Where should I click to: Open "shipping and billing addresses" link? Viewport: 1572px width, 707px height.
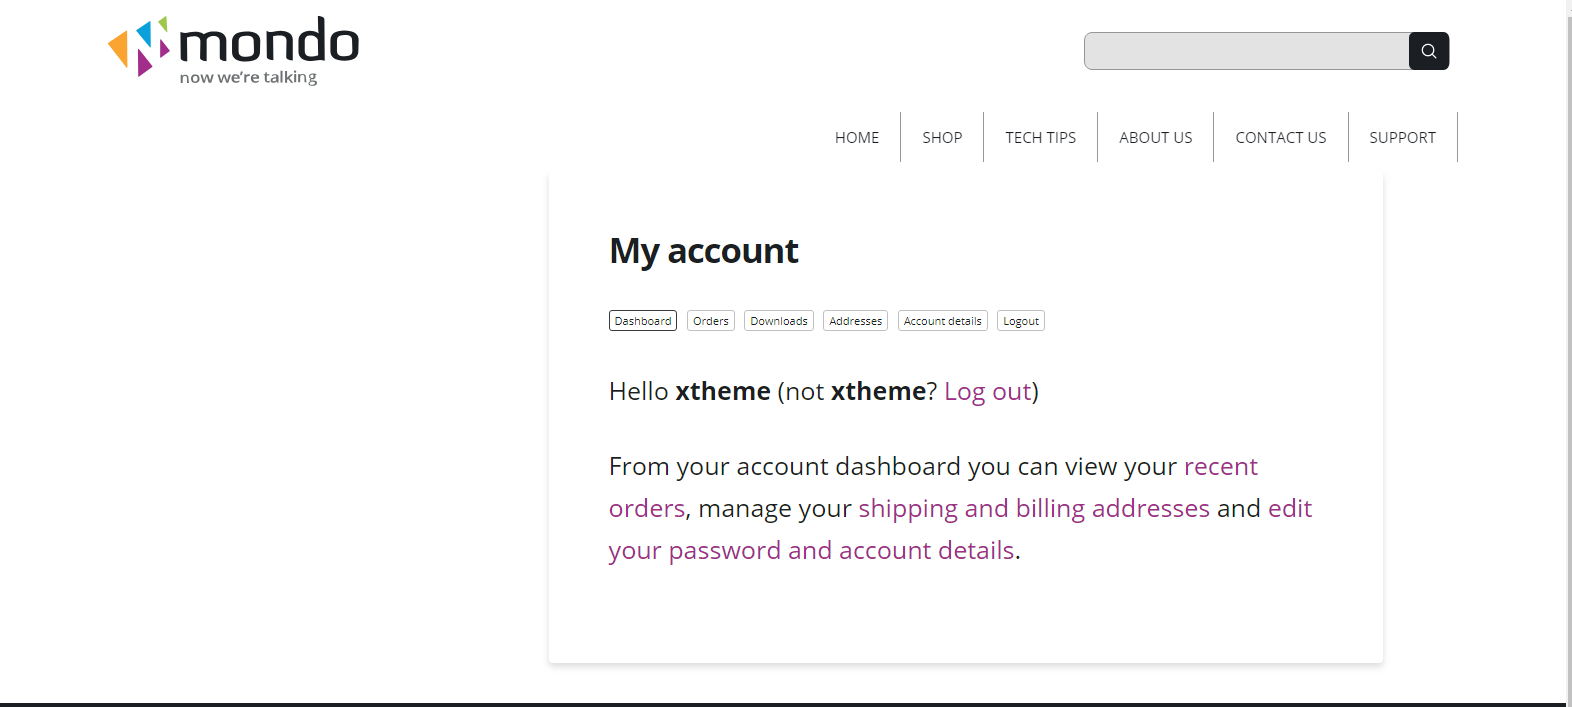click(1033, 509)
